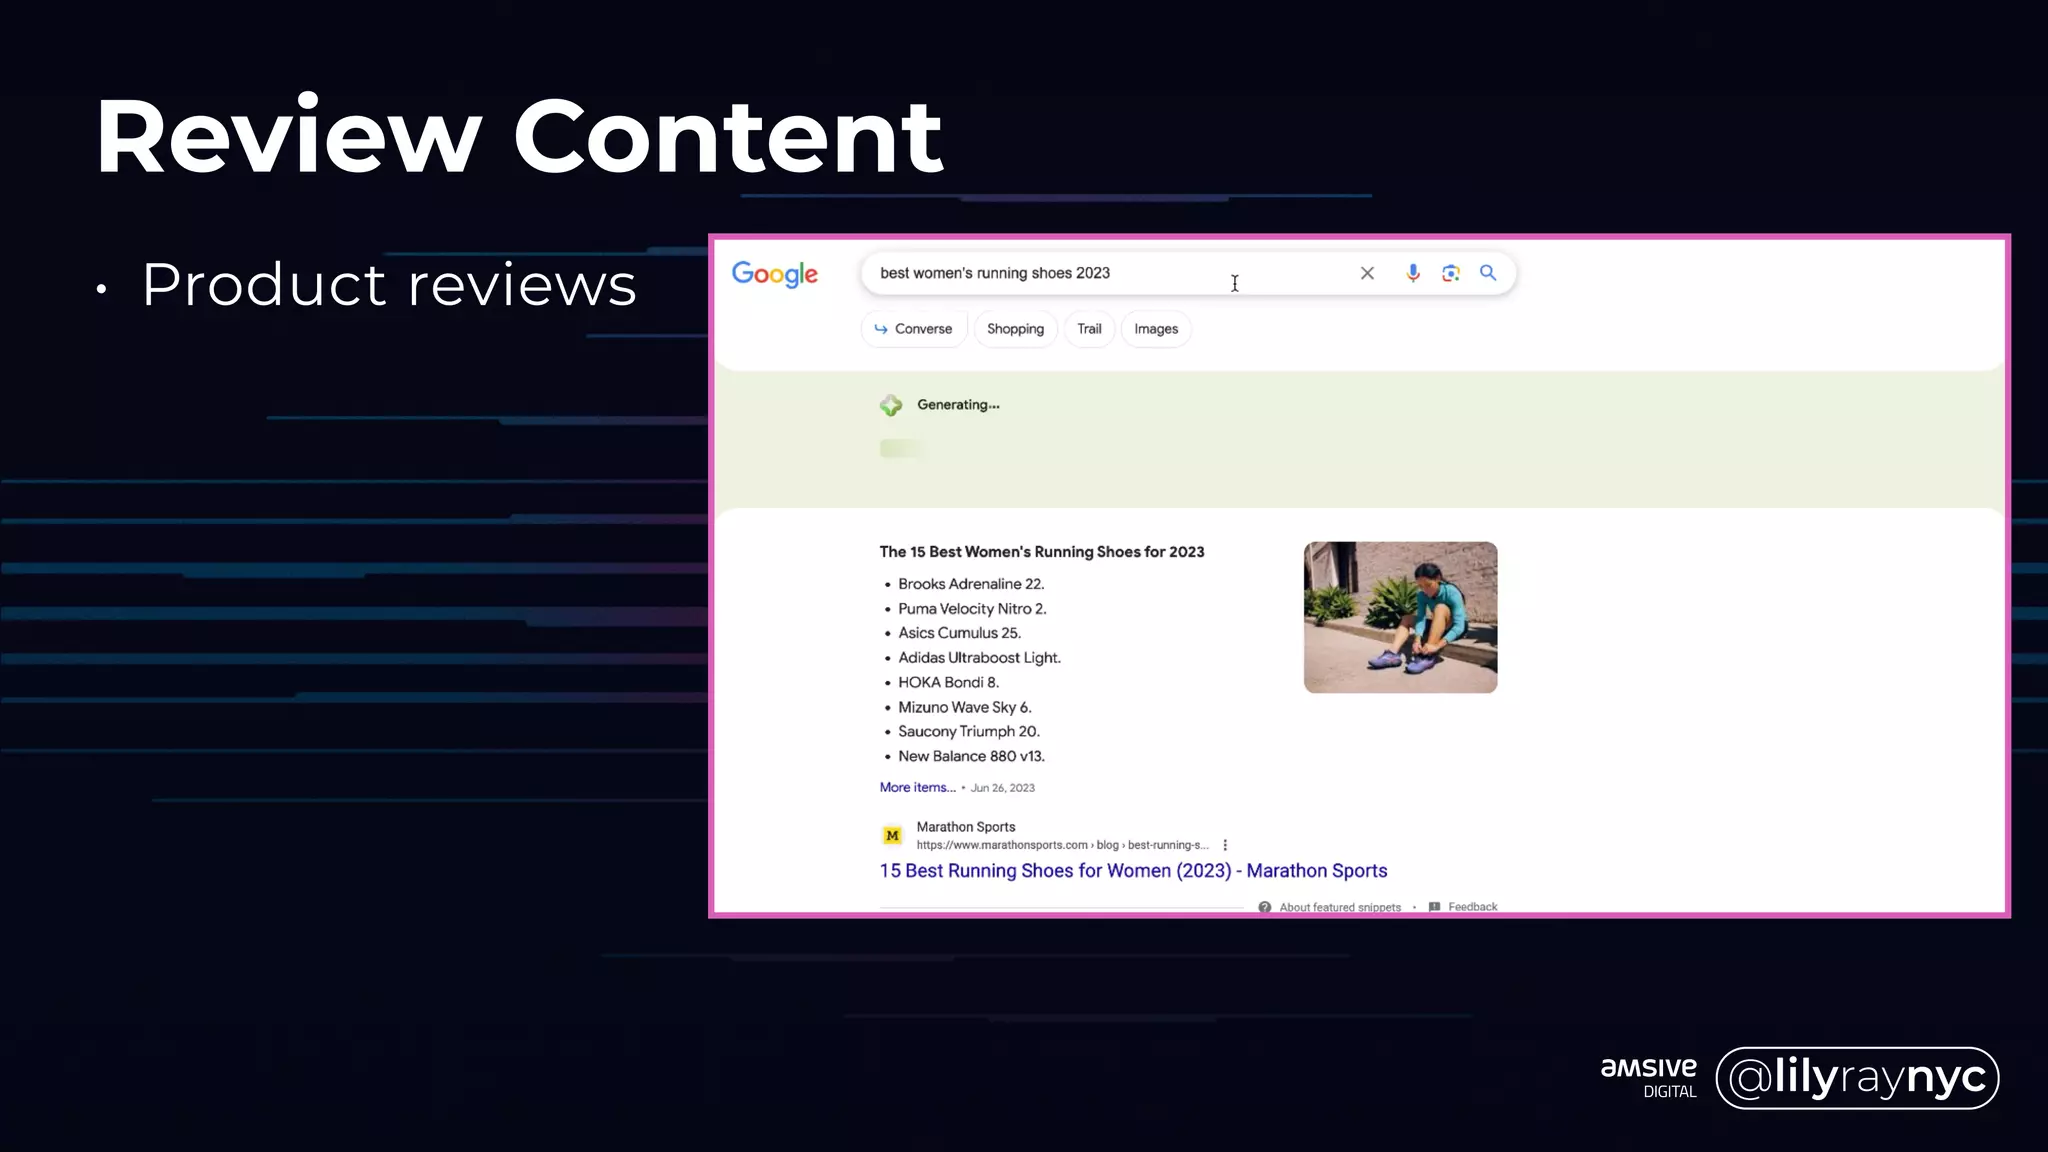Click the @lilyraynyc handle badge
This screenshot has width=2048, height=1152.
coord(1857,1078)
